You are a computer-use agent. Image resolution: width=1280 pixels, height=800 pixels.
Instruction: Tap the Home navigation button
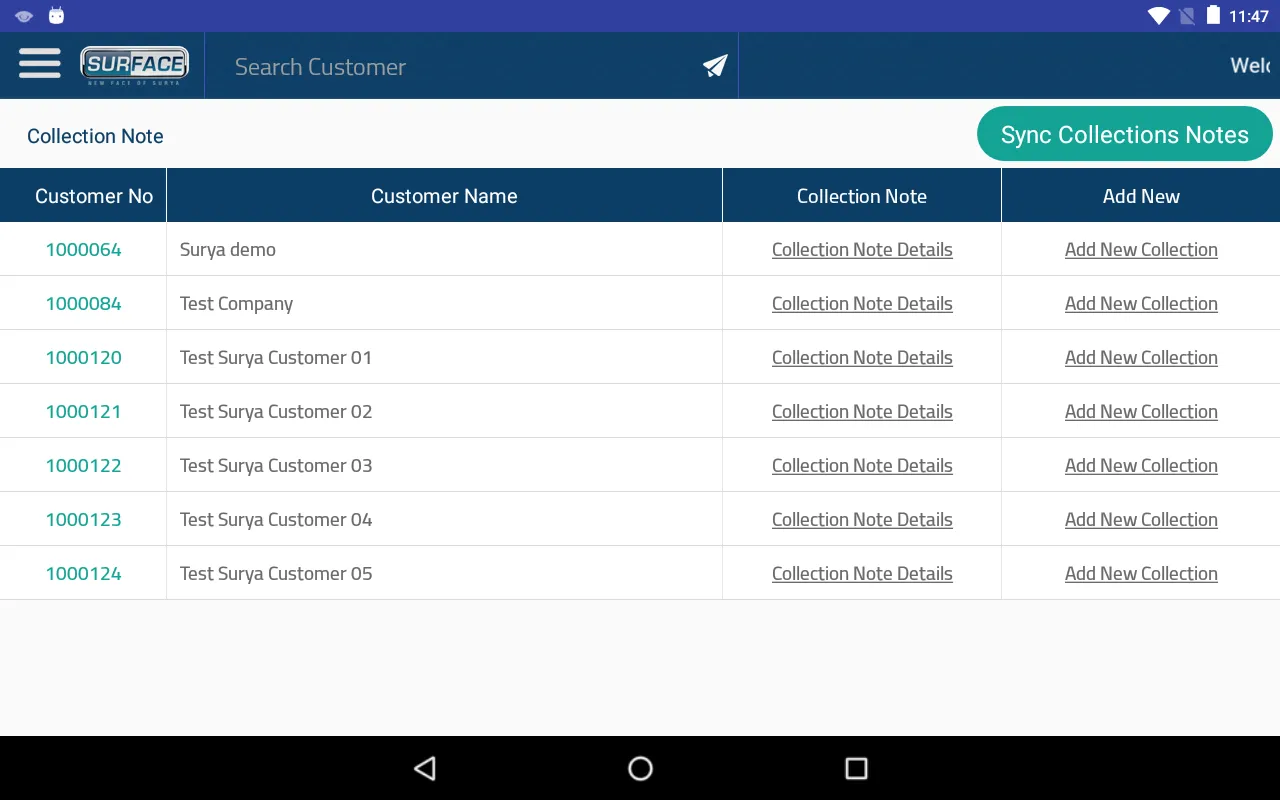(639, 768)
